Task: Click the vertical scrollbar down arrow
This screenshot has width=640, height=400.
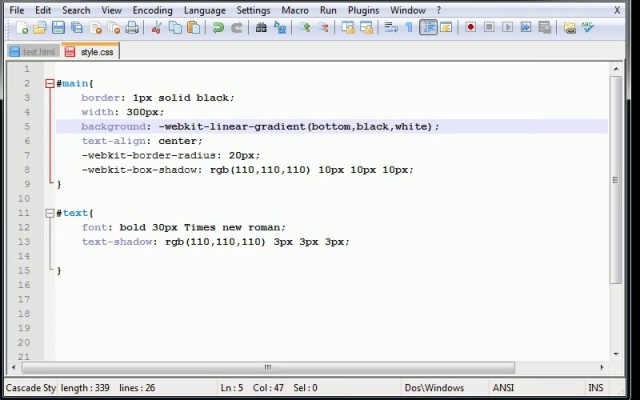Action: [x=616, y=354]
